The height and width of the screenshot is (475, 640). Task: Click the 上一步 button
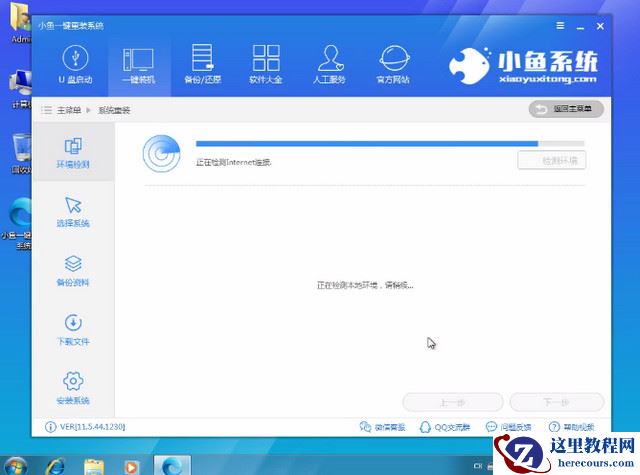tap(453, 403)
